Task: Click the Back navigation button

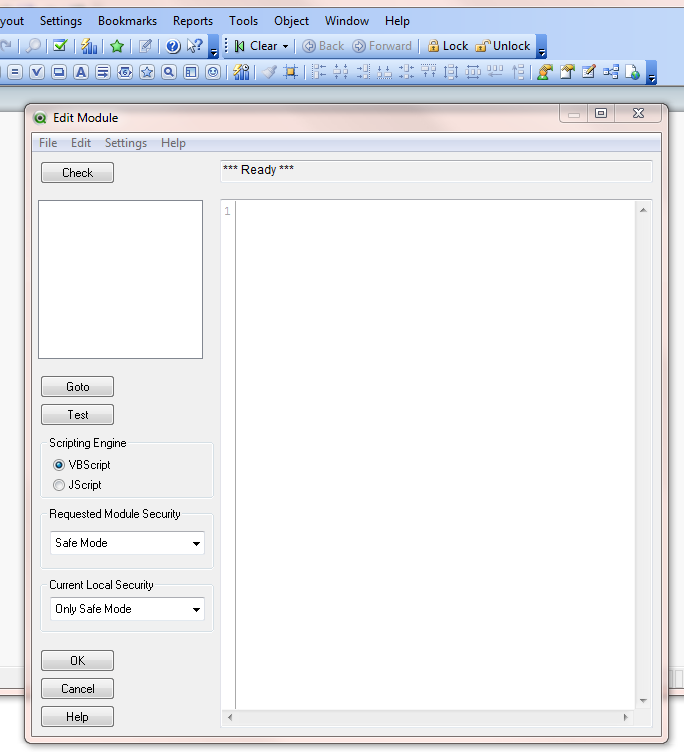Action: point(323,46)
